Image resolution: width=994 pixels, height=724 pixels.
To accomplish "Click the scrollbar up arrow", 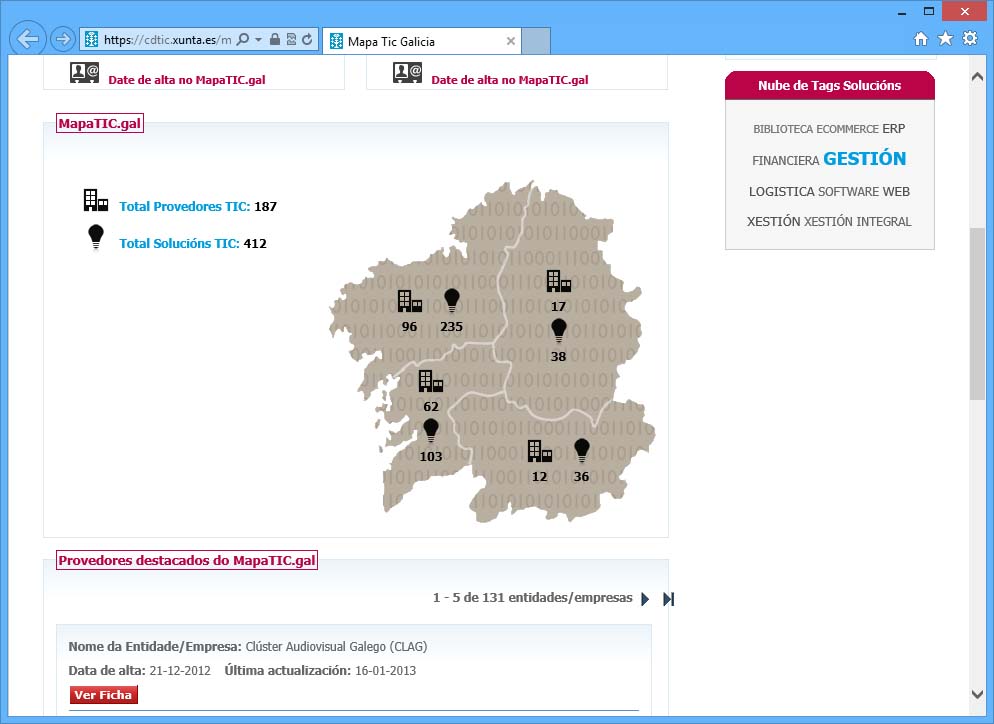I will (977, 77).
